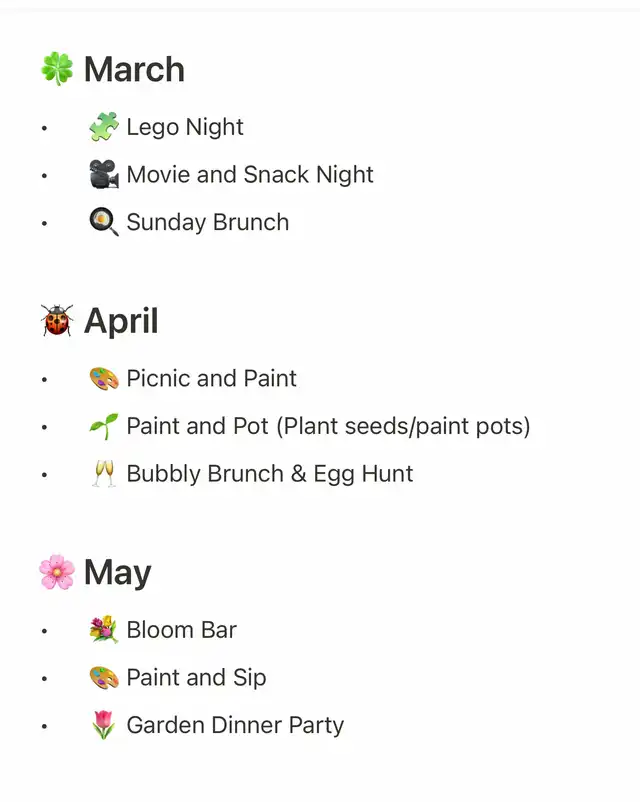This screenshot has height=802, width=640.
Task: Click the puzzle piece emoji for Lego Night
Action: 104,127
